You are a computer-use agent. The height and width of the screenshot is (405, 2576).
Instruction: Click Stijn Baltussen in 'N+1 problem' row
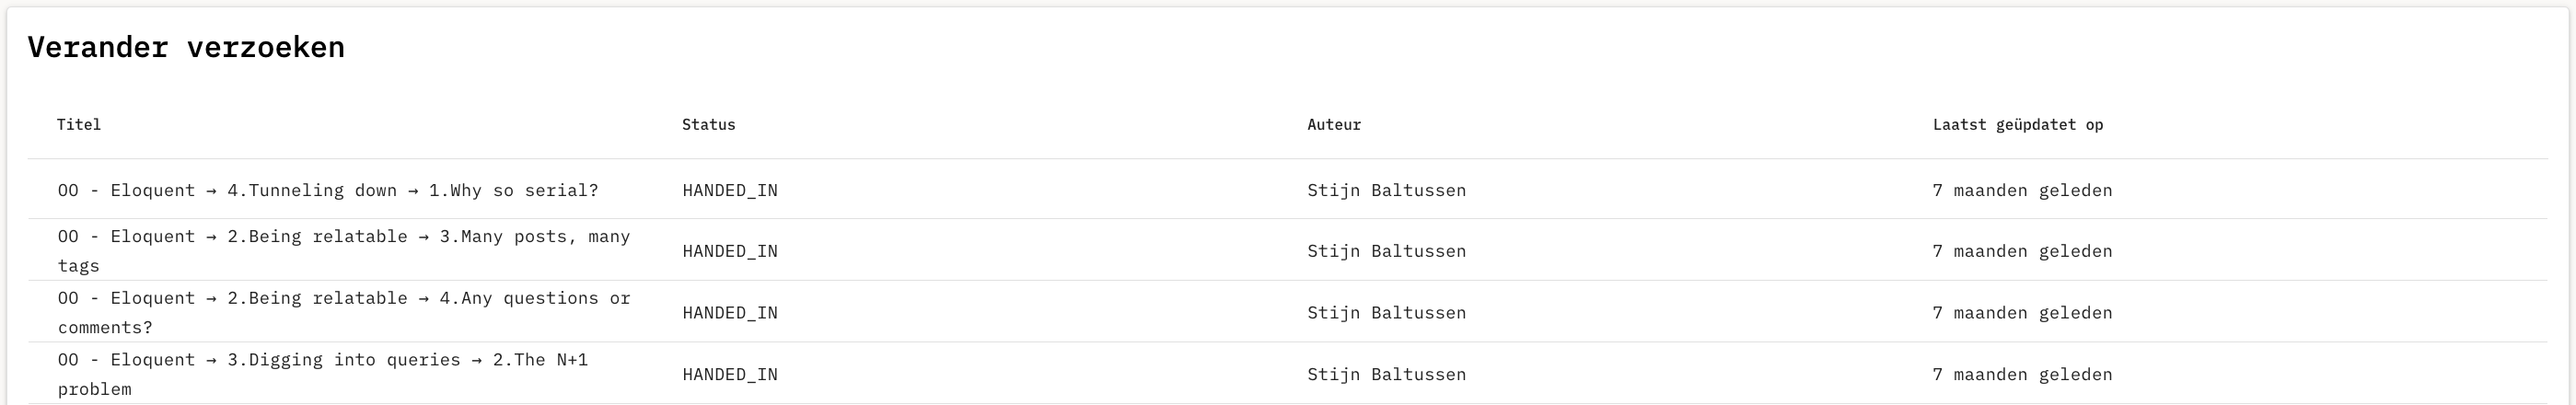pyautogui.click(x=1387, y=375)
